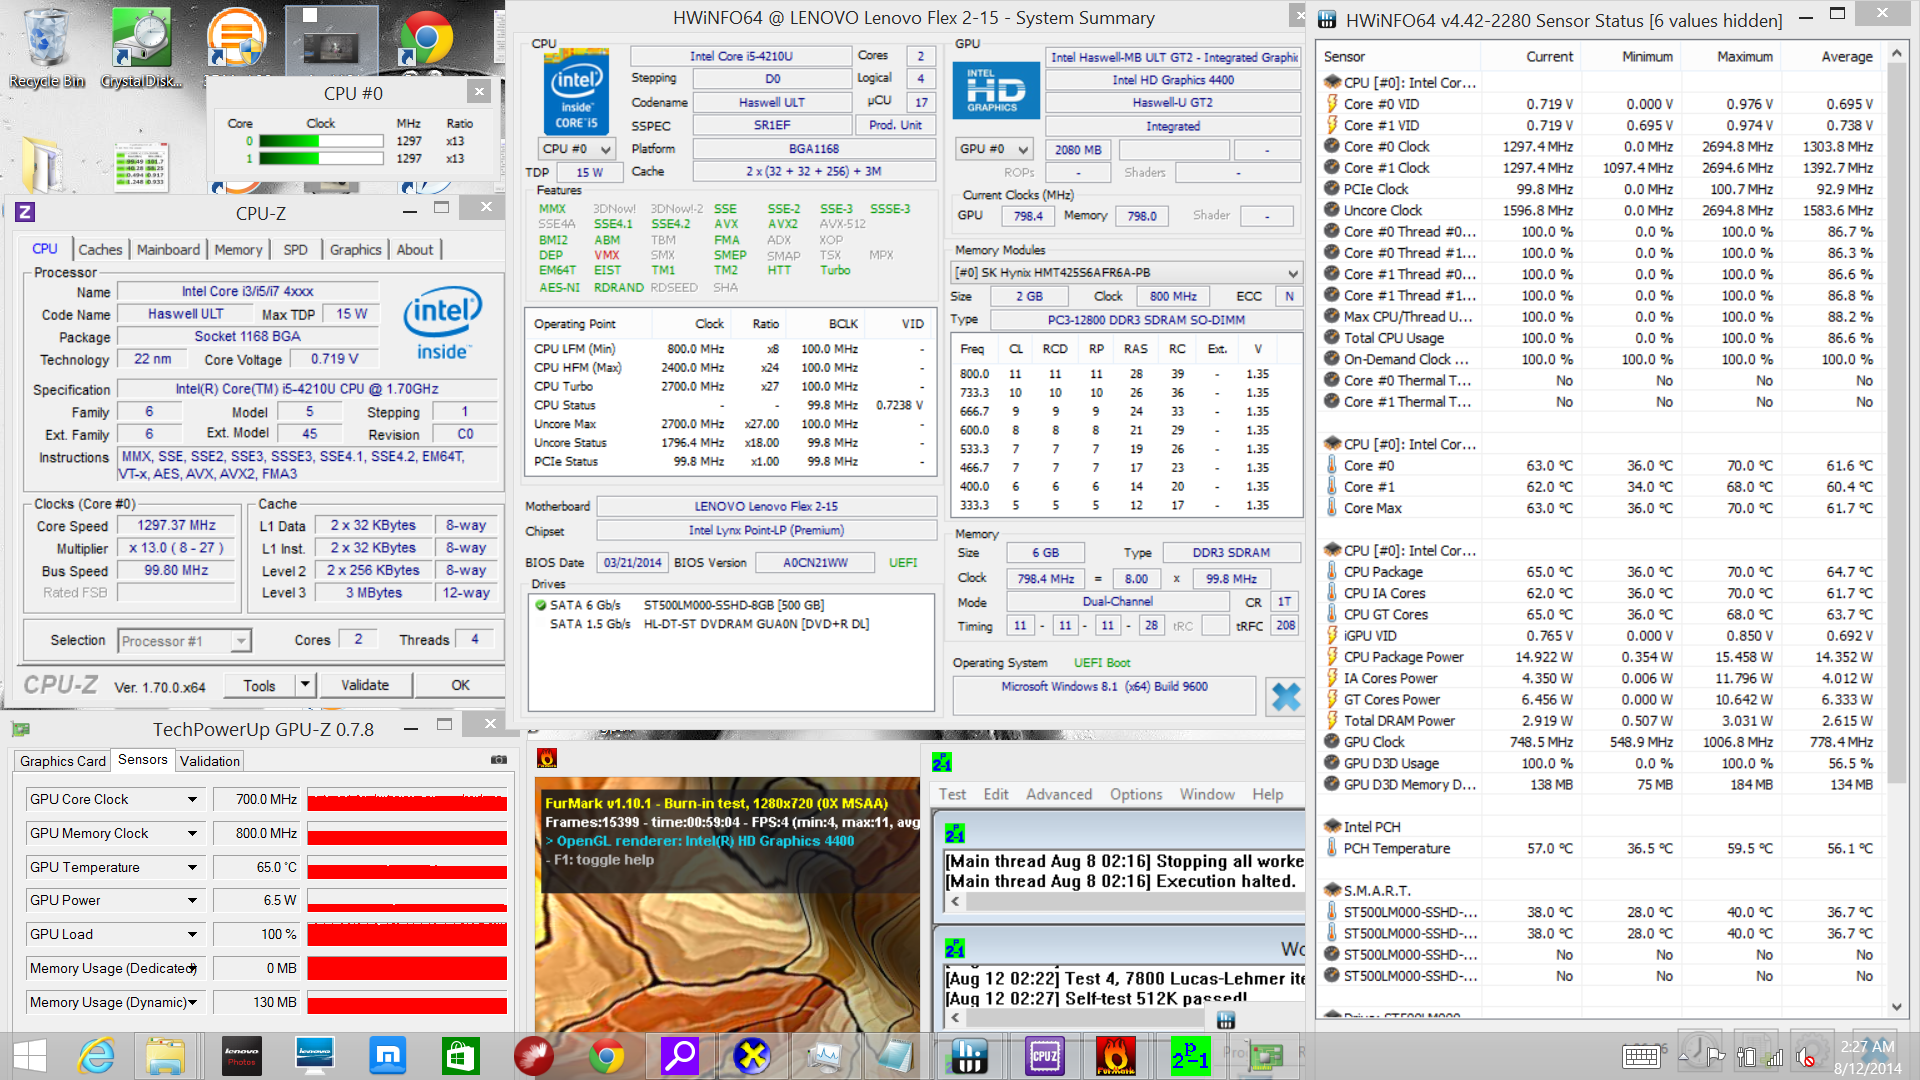Click the HWiNFO summary close X icon
The height and width of the screenshot is (1080, 1920).
pyautogui.click(x=1285, y=697)
